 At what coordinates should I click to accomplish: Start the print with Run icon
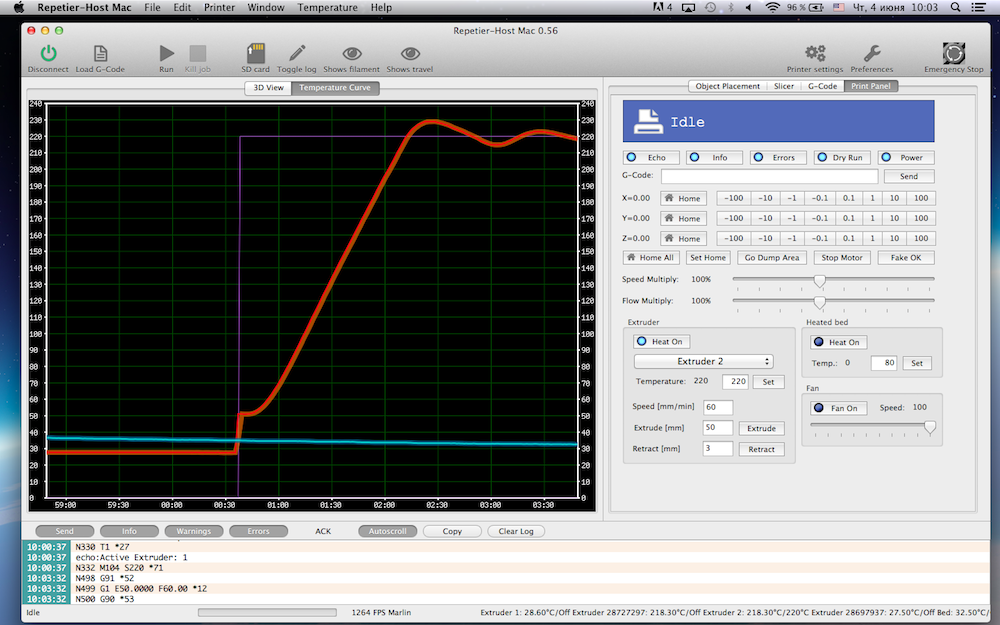click(166, 54)
